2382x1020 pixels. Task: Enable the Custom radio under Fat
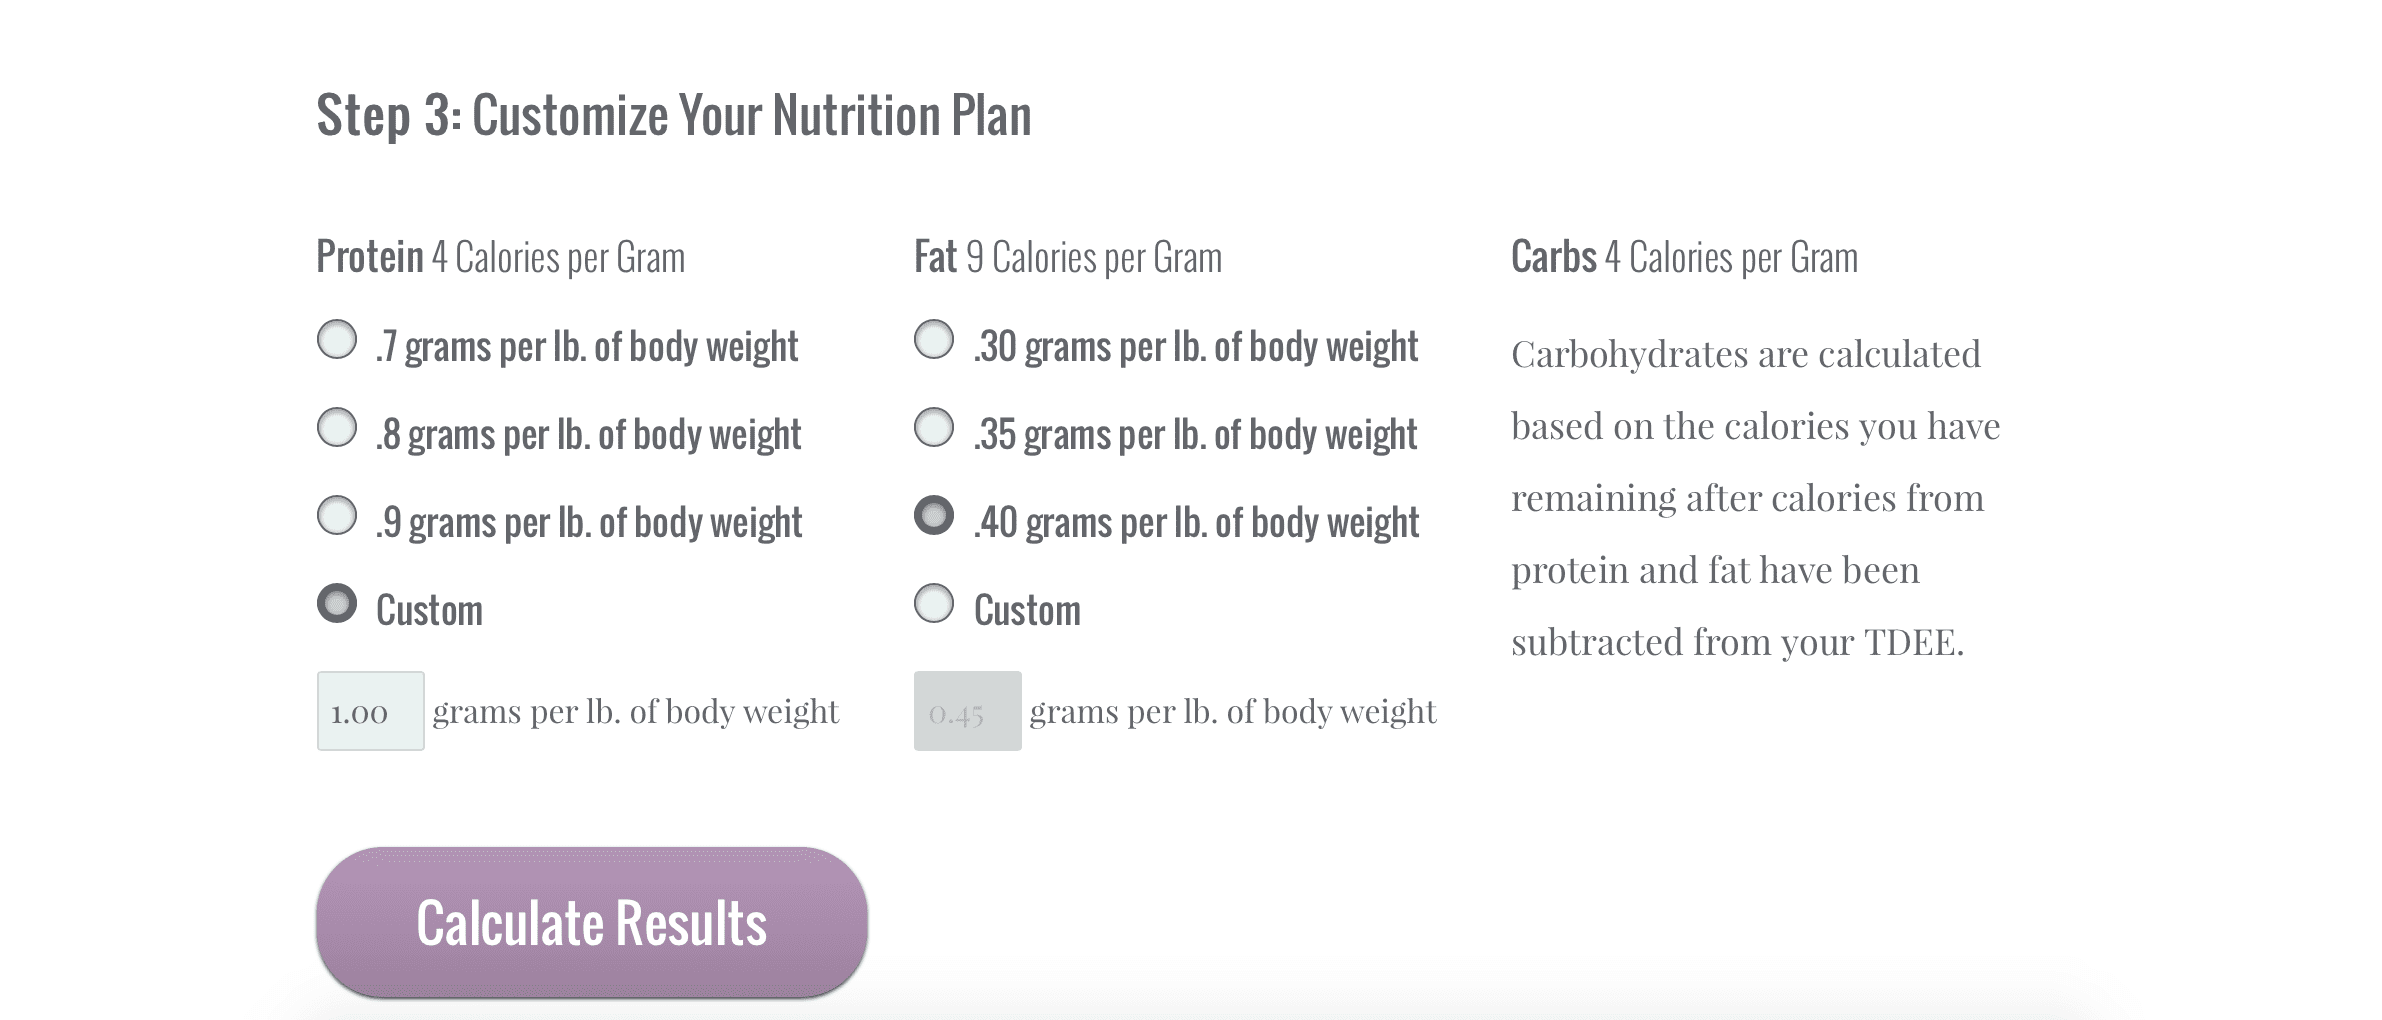(x=934, y=603)
